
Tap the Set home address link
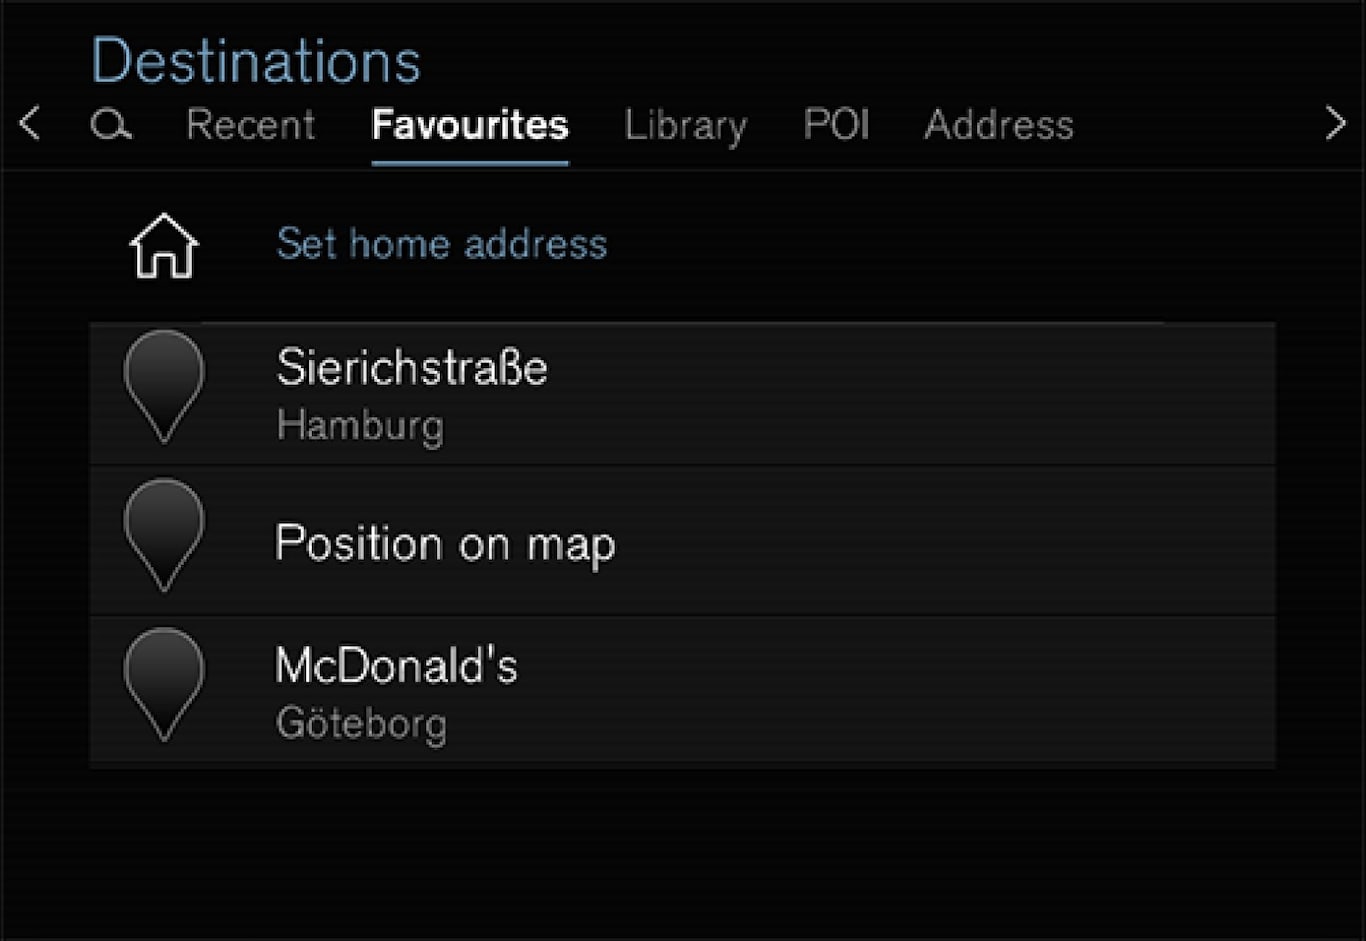[x=441, y=244]
